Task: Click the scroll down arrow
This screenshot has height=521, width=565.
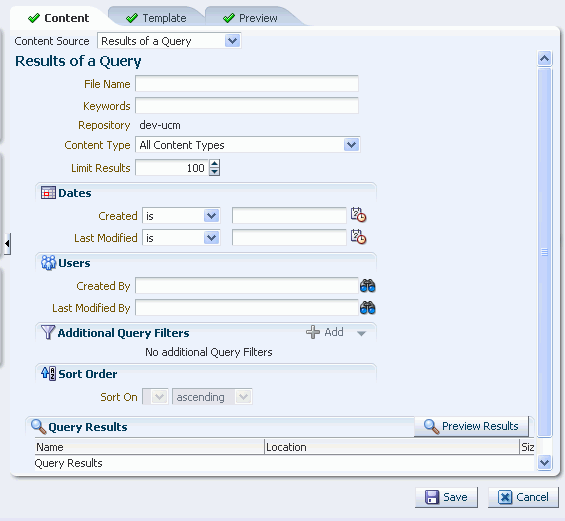Action: (544, 462)
